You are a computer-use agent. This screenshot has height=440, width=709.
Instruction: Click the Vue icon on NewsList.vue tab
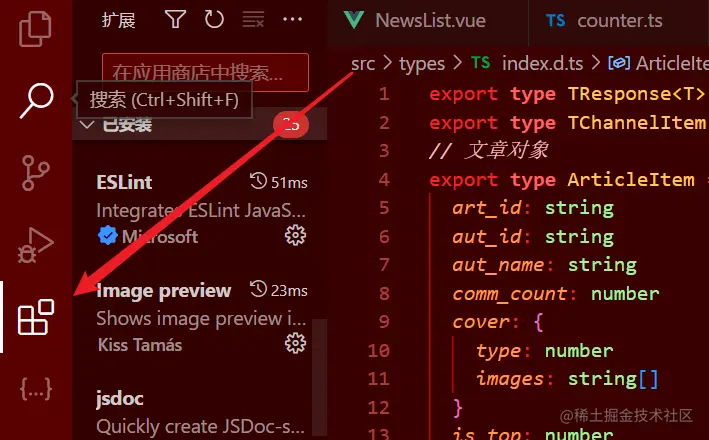(x=354, y=20)
